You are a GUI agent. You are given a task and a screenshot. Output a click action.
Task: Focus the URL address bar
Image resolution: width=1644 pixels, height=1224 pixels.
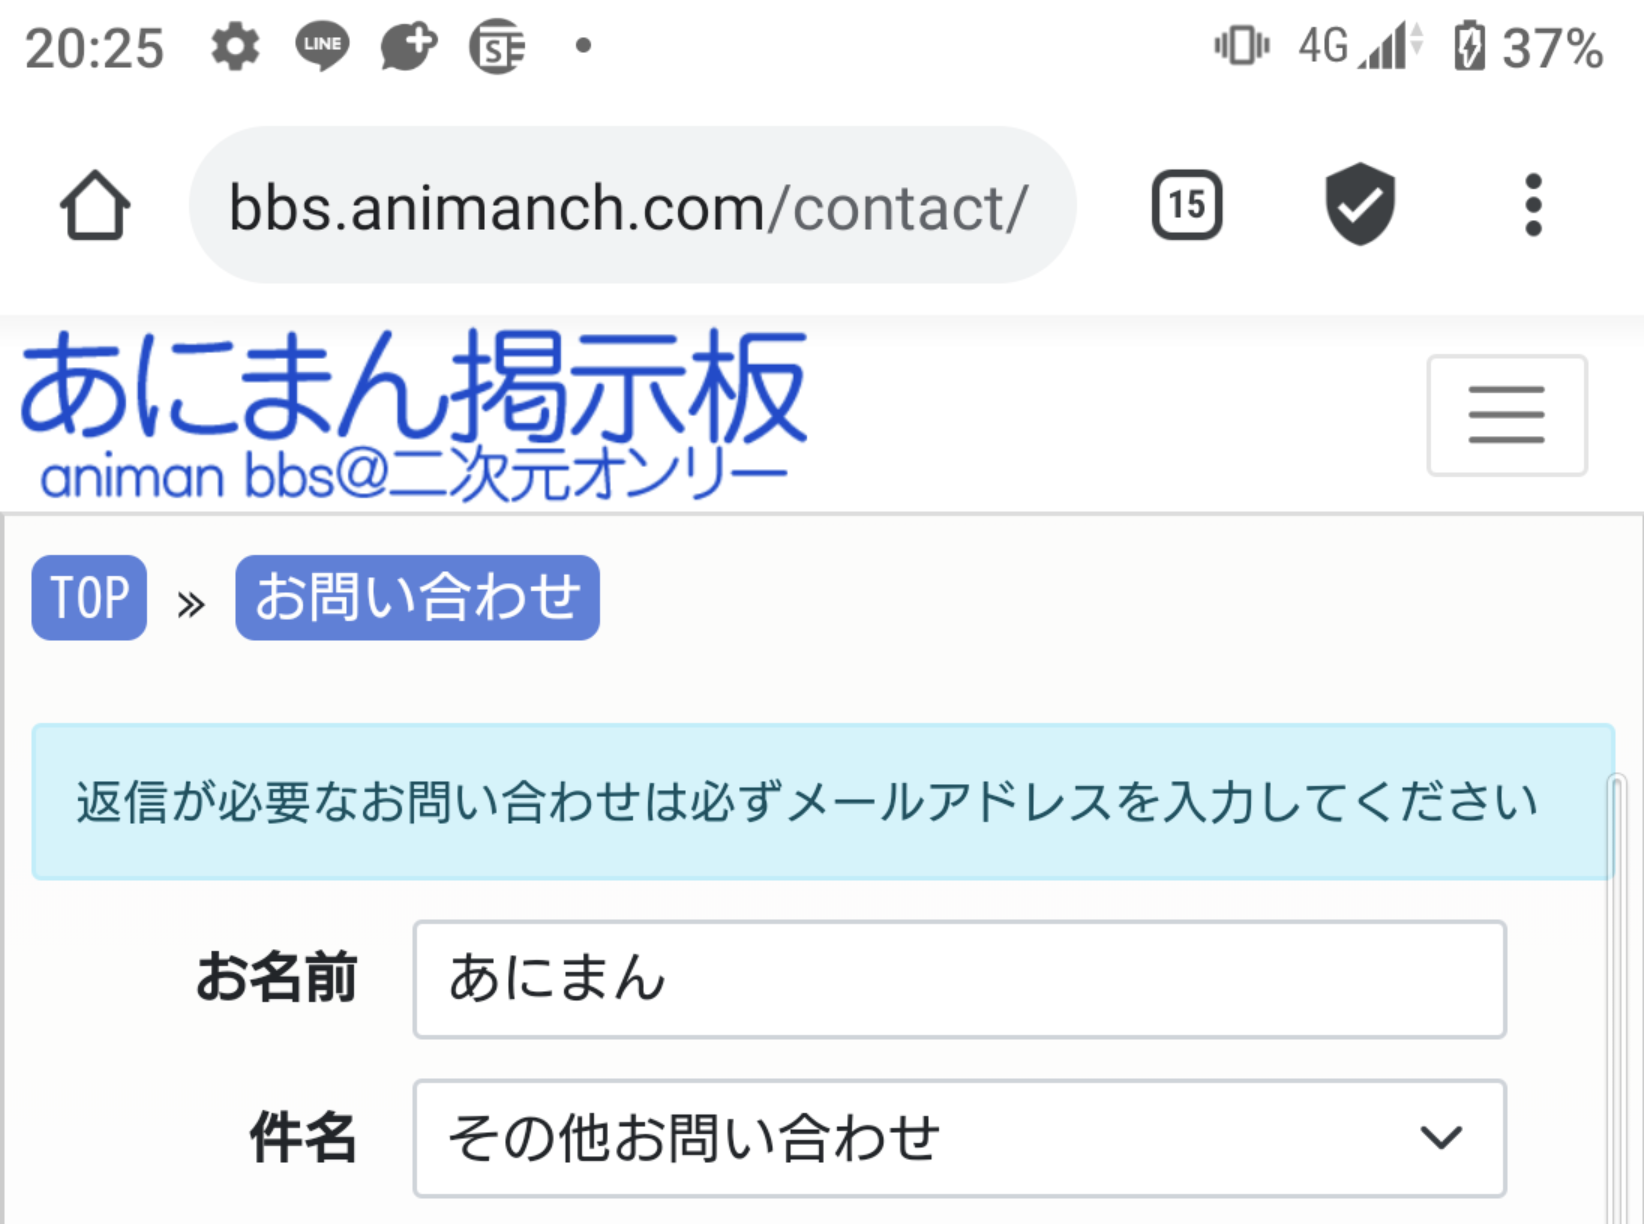pyautogui.click(x=632, y=205)
